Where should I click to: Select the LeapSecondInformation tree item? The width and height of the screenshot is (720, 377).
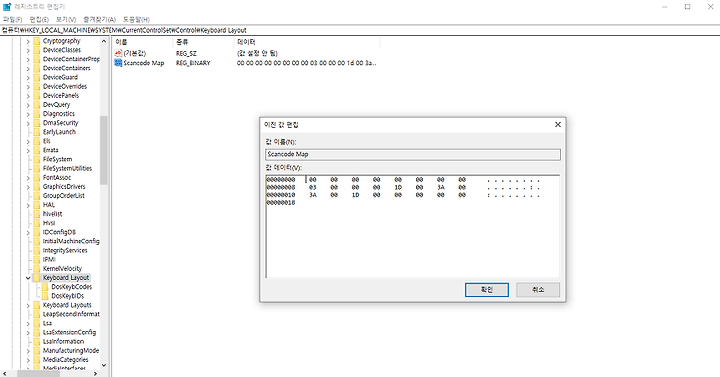tap(71, 314)
